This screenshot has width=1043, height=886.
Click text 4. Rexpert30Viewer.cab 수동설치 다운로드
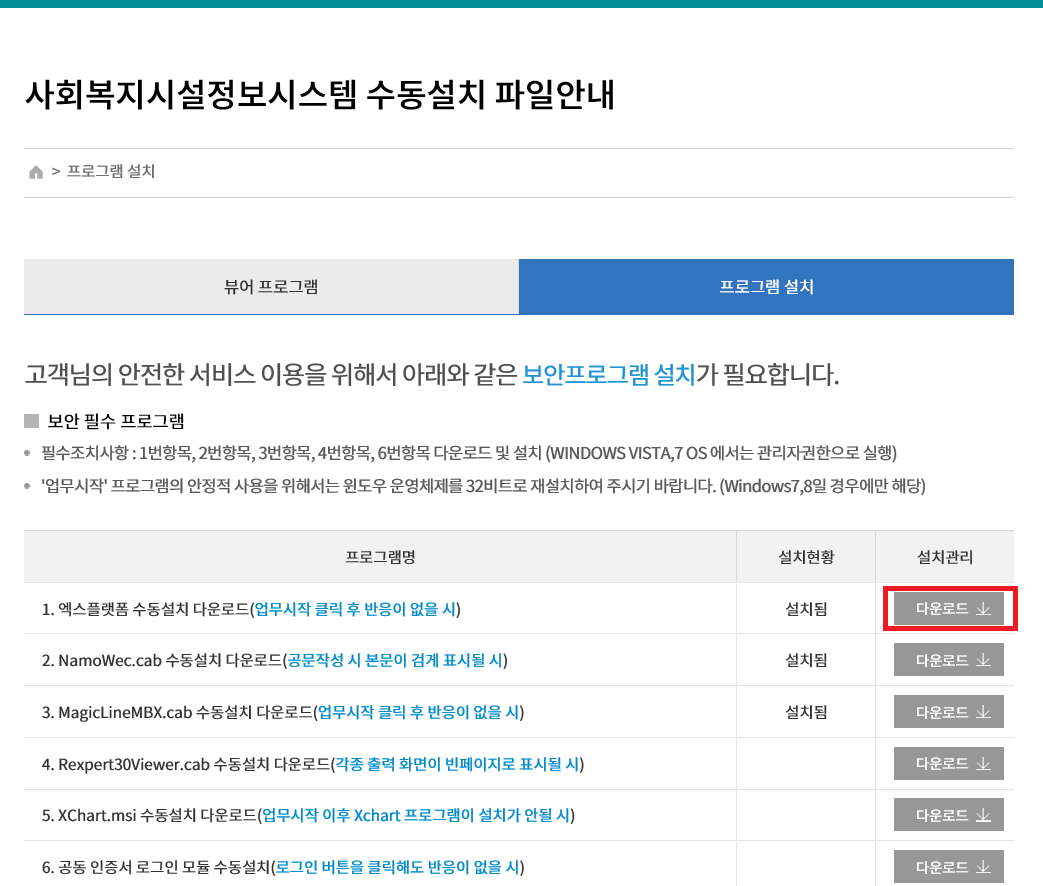click(x=186, y=764)
